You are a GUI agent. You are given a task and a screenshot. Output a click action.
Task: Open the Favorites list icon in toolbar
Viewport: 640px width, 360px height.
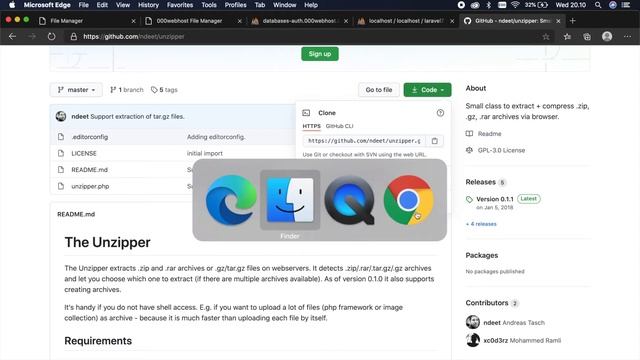tap(567, 37)
